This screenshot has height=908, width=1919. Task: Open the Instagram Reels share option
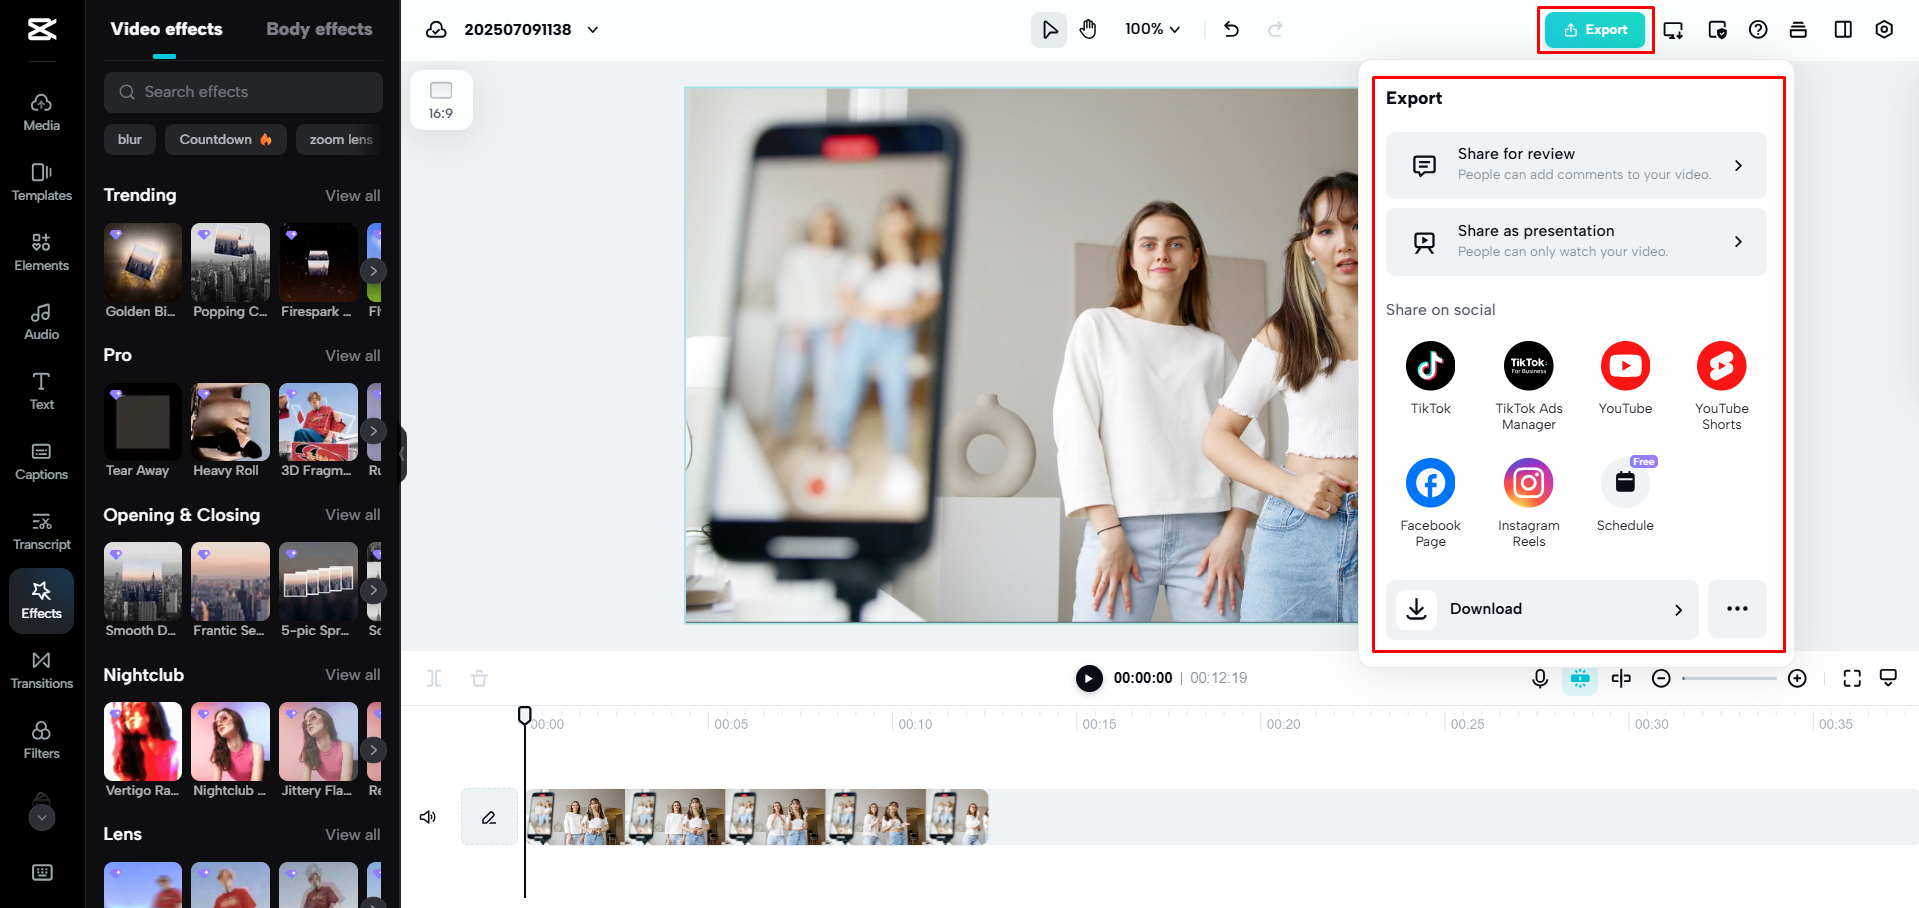(1528, 483)
